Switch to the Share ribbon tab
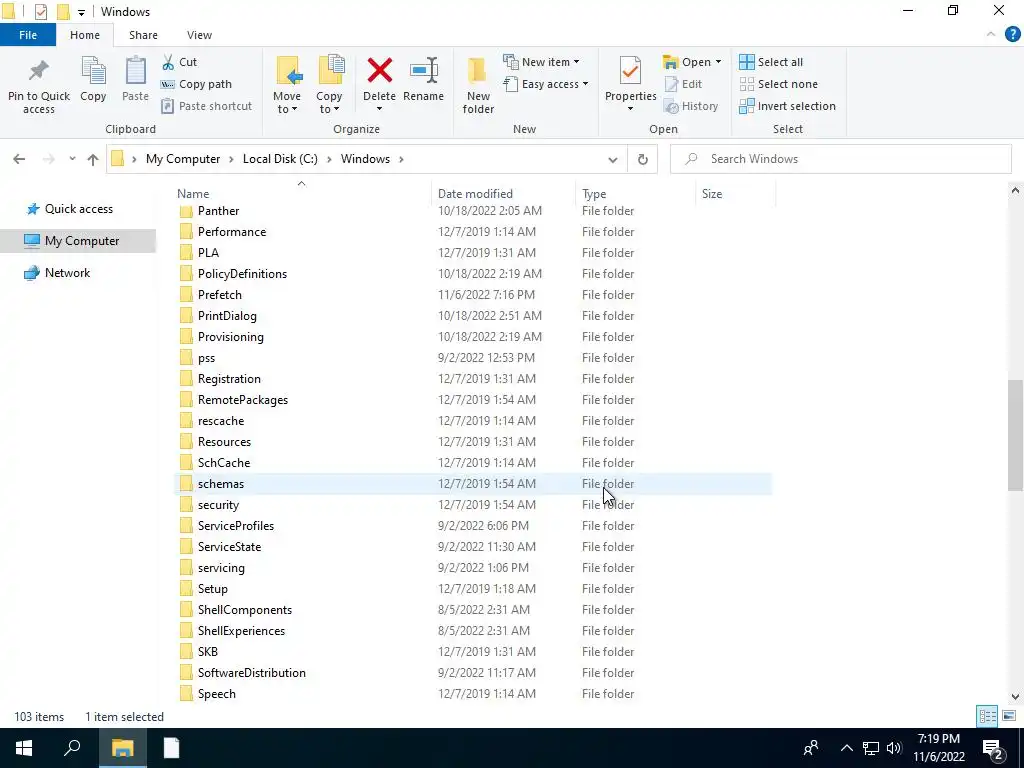 coord(143,35)
